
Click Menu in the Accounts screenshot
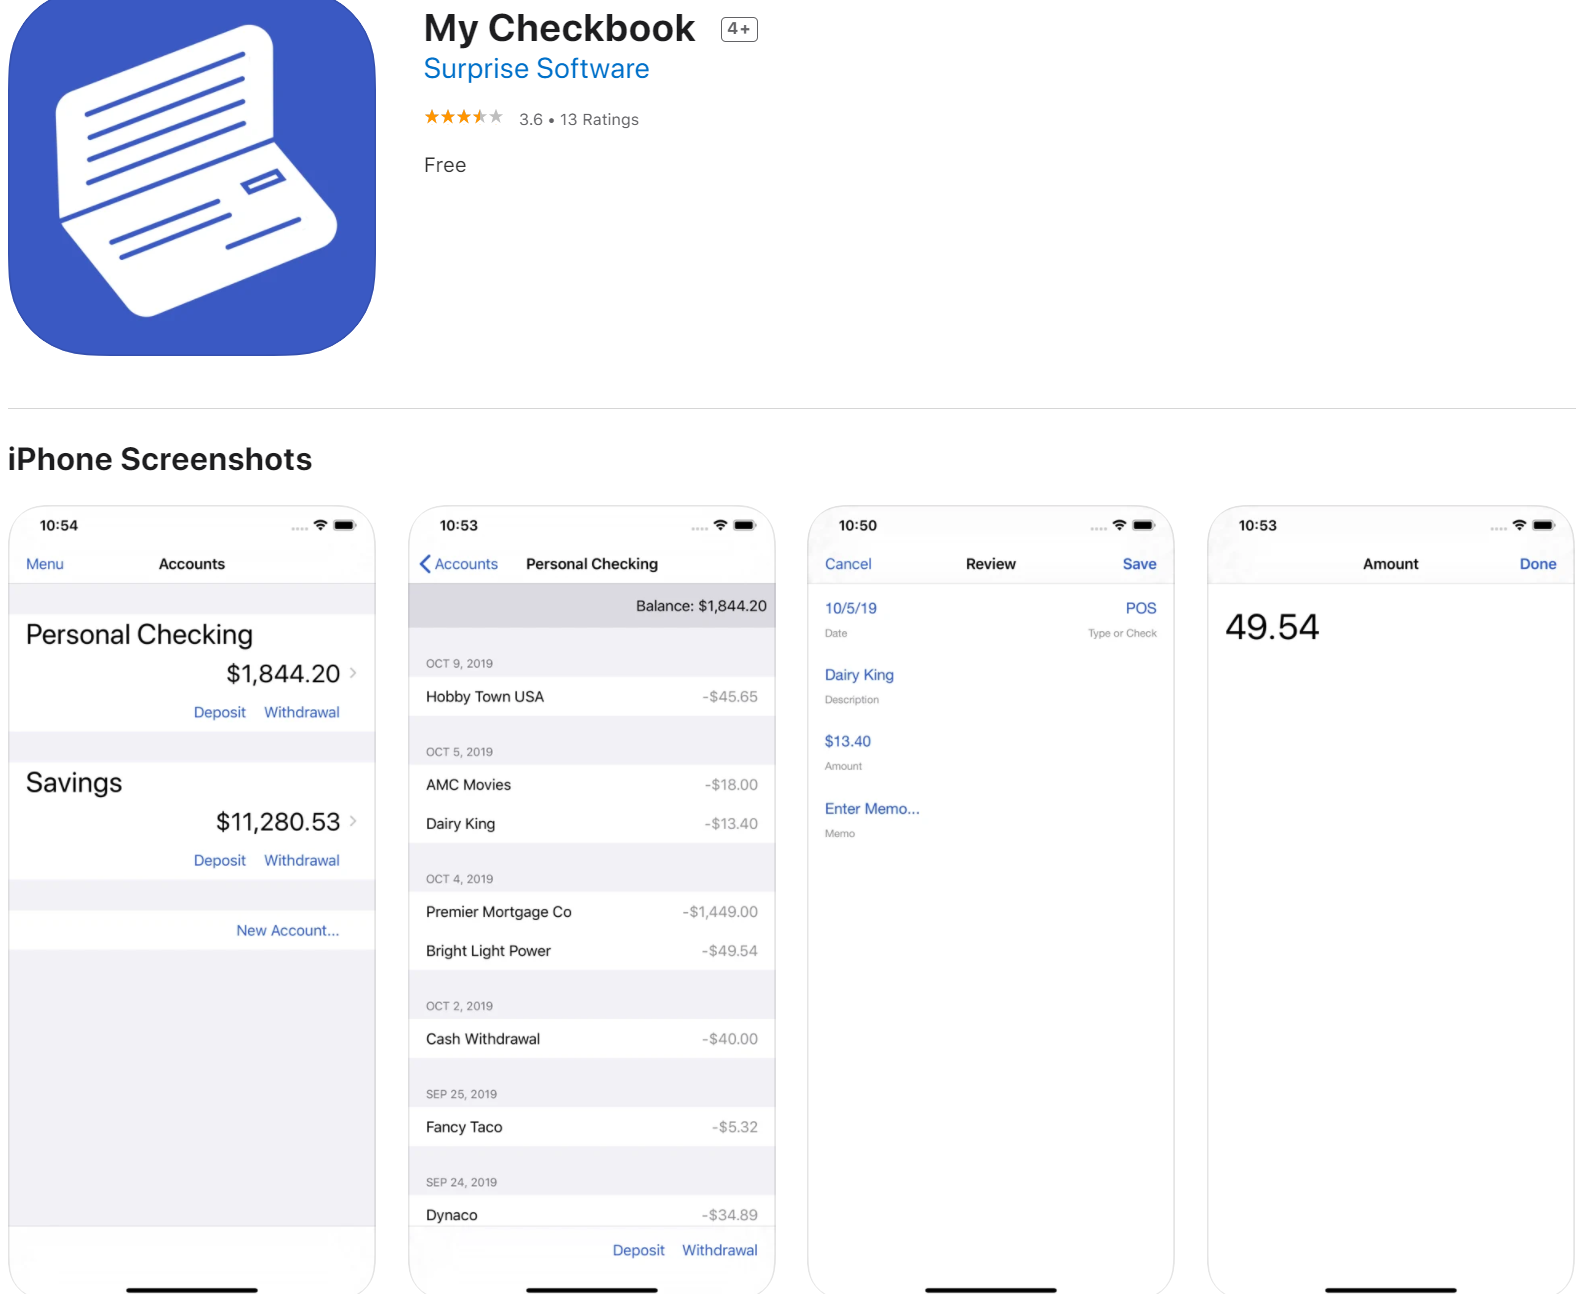click(x=45, y=564)
